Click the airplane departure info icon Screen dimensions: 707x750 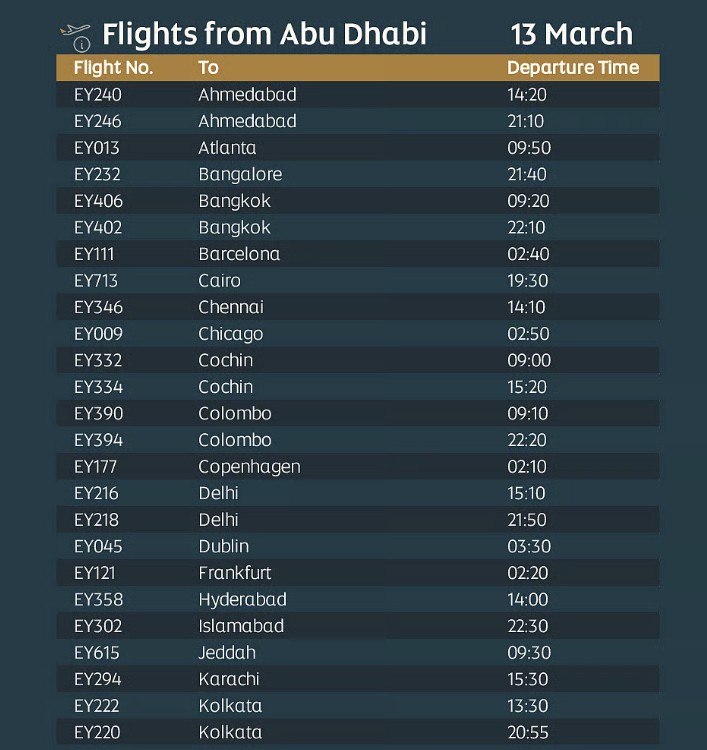76,37
